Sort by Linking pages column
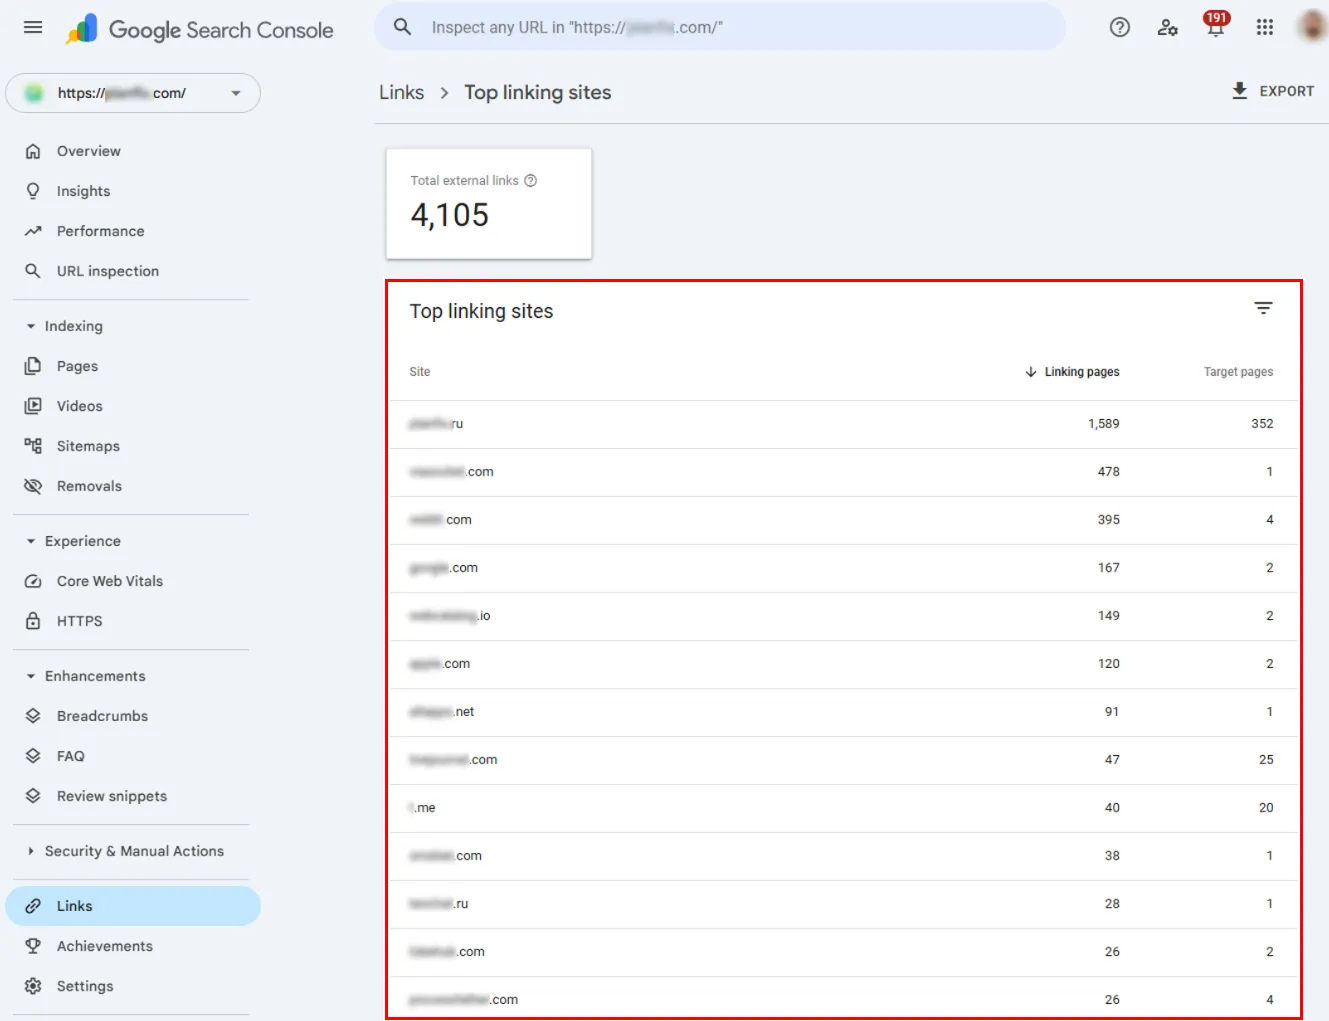This screenshot has height=1021, width=1329. coord(1072,372)
